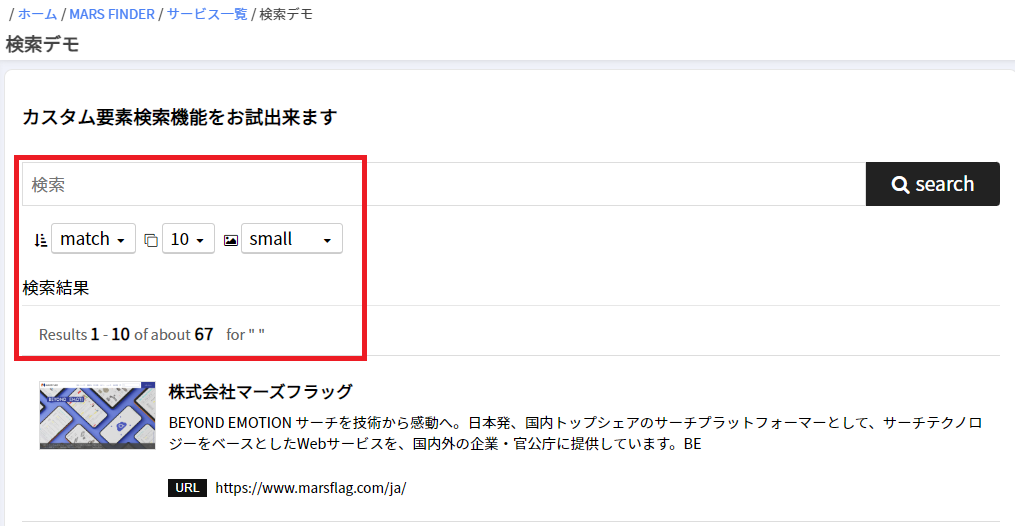Click the 検索結果 heading text
The image size is (1015, 526).
click(x=56, y=287)
